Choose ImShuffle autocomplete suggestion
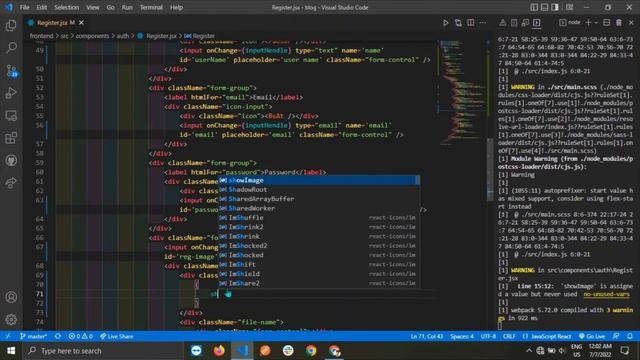This screenshot has width=640, height=360. (319, 218)
